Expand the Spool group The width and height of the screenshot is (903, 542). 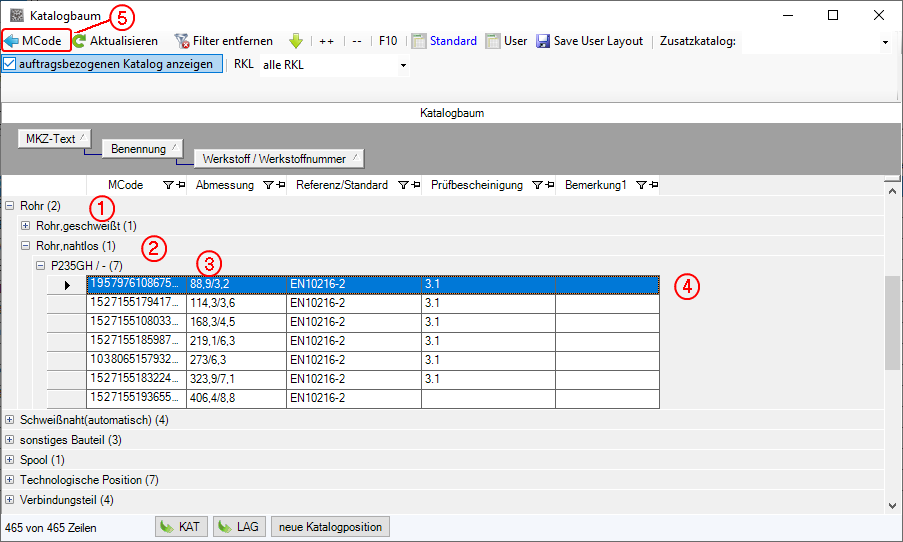point(10,460)
